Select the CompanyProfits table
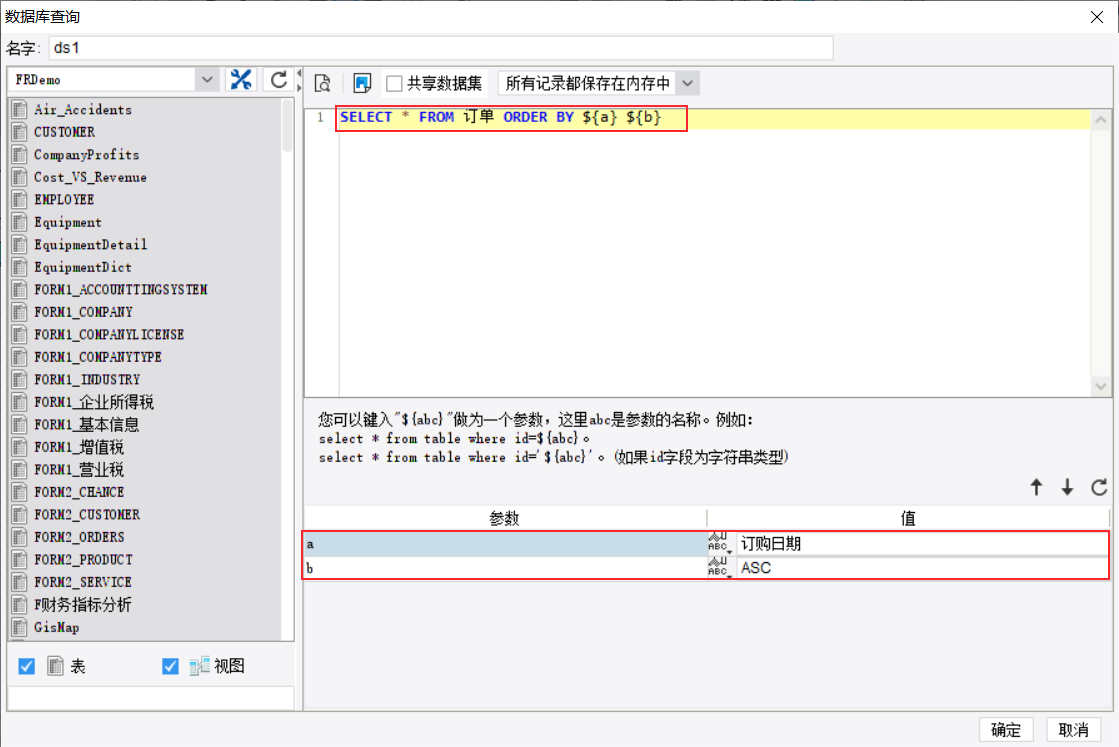The width and height of the screenshot is (1119, 747). point(86,155)
